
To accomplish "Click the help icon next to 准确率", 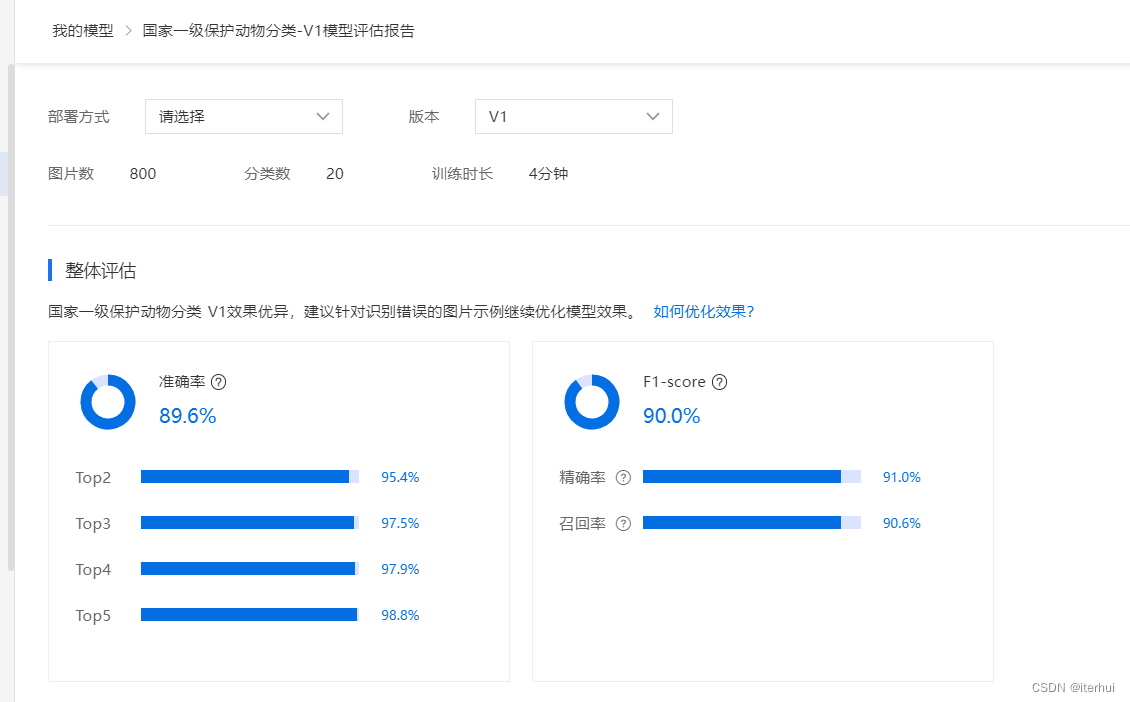I will tap(218, 382).
